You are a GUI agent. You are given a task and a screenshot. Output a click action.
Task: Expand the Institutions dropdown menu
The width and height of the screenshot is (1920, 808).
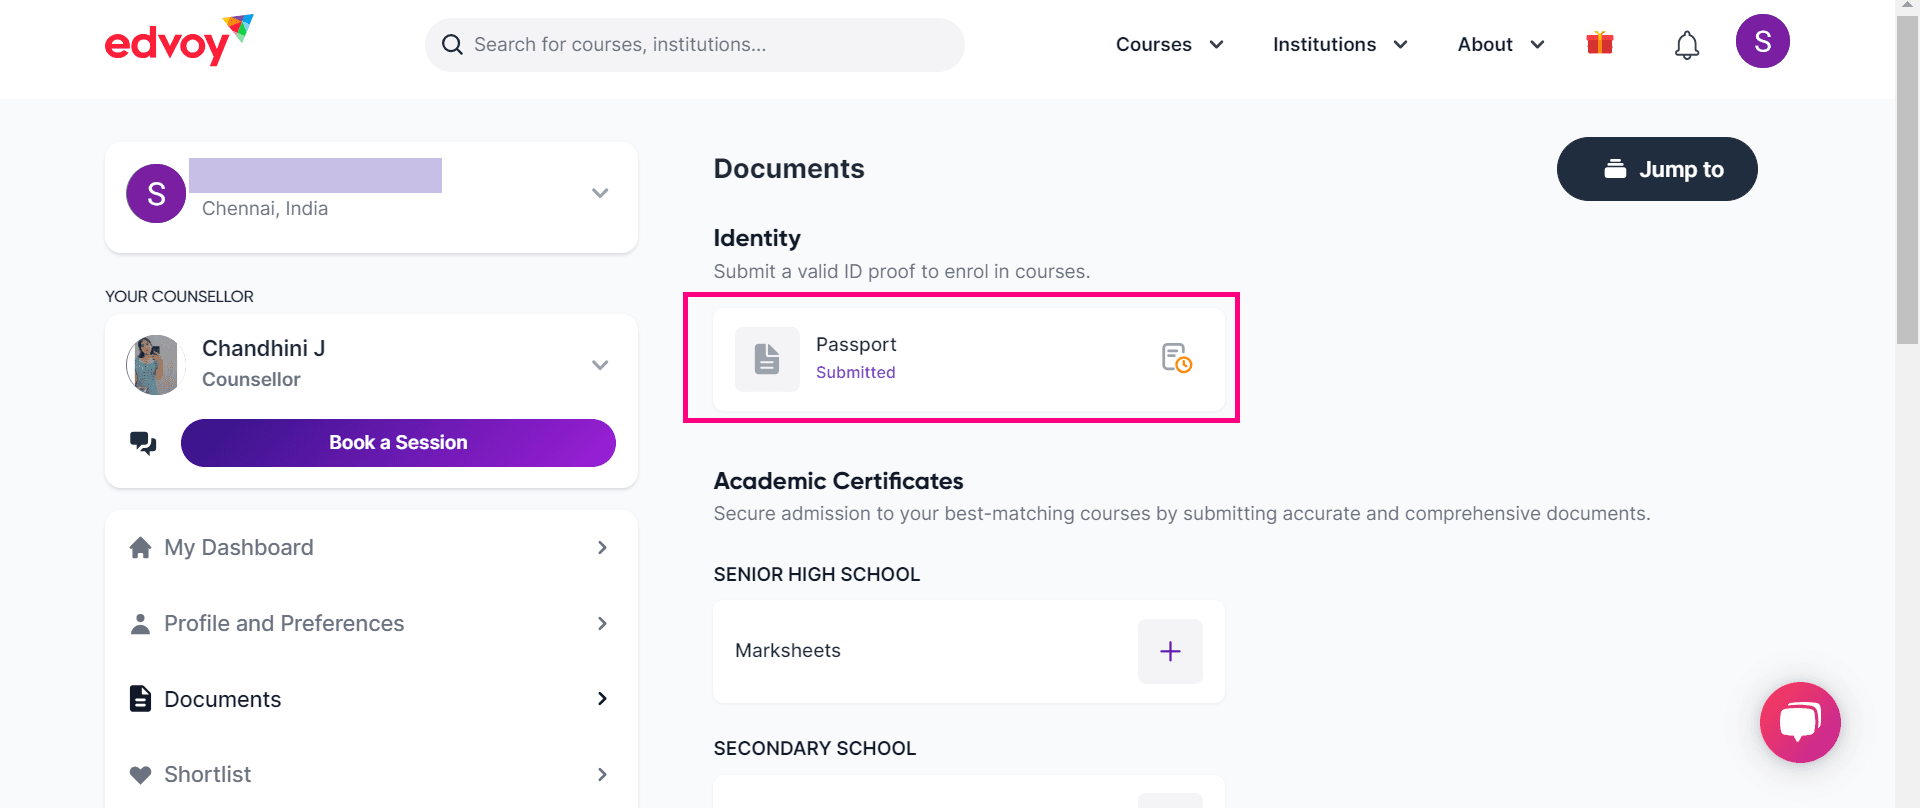coord(1340,44)
